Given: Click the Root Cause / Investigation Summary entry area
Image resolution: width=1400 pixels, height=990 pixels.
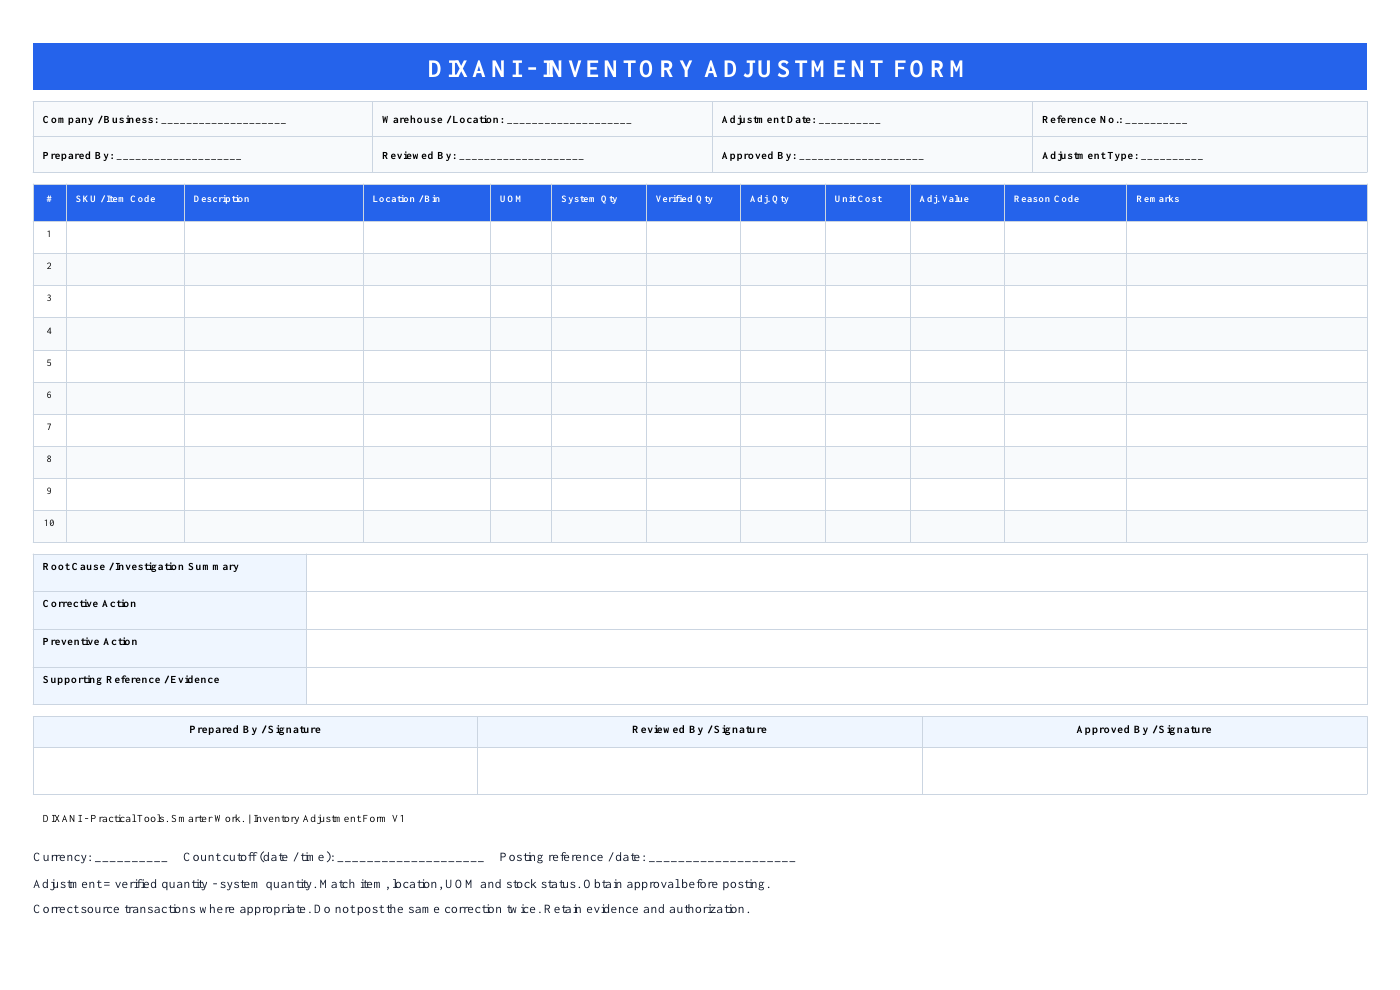Looking at the screenshot, I should (837, 573).
